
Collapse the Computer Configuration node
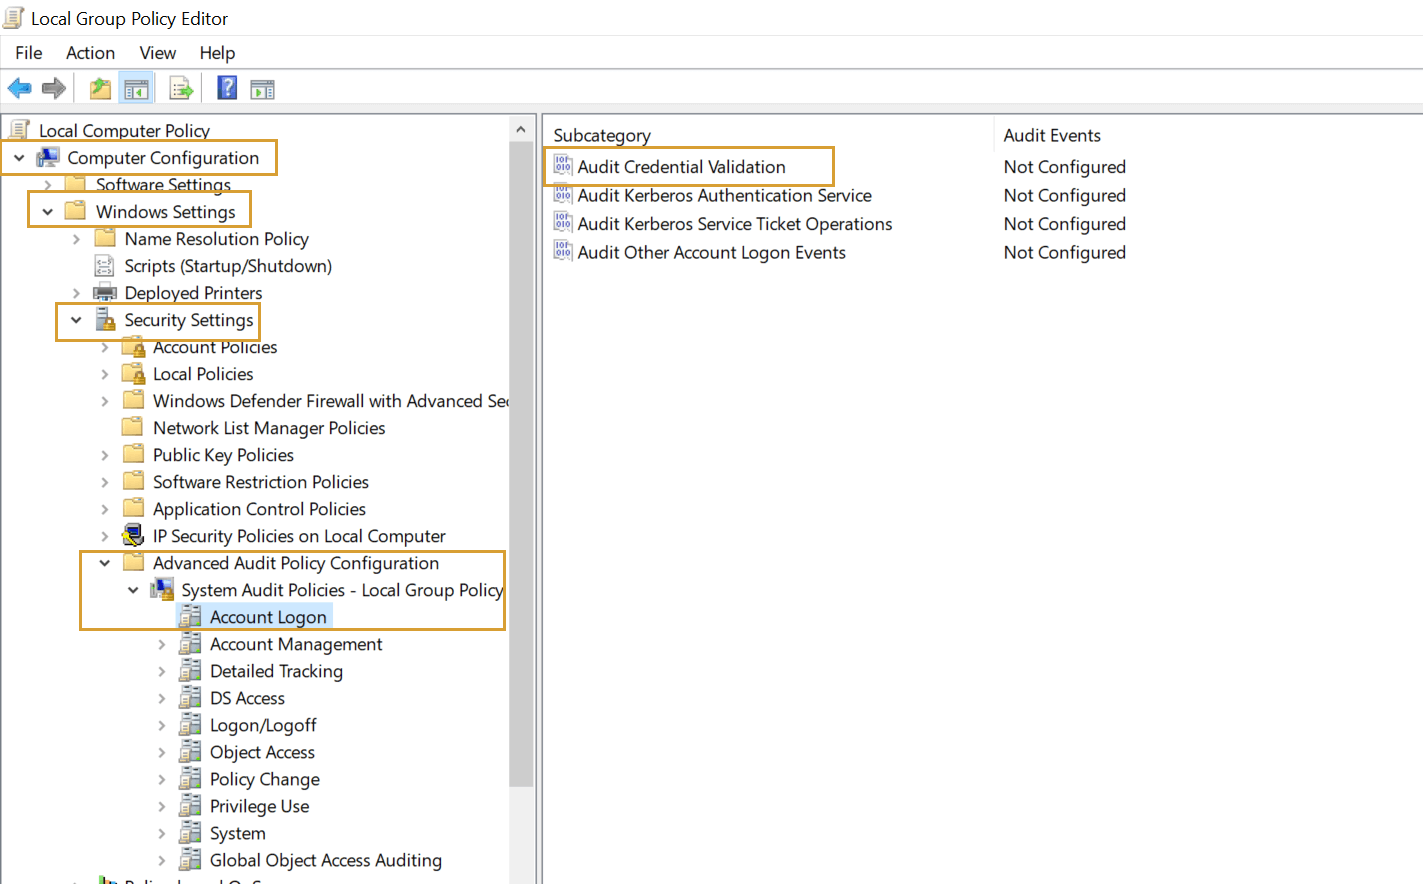coord(18,157)
